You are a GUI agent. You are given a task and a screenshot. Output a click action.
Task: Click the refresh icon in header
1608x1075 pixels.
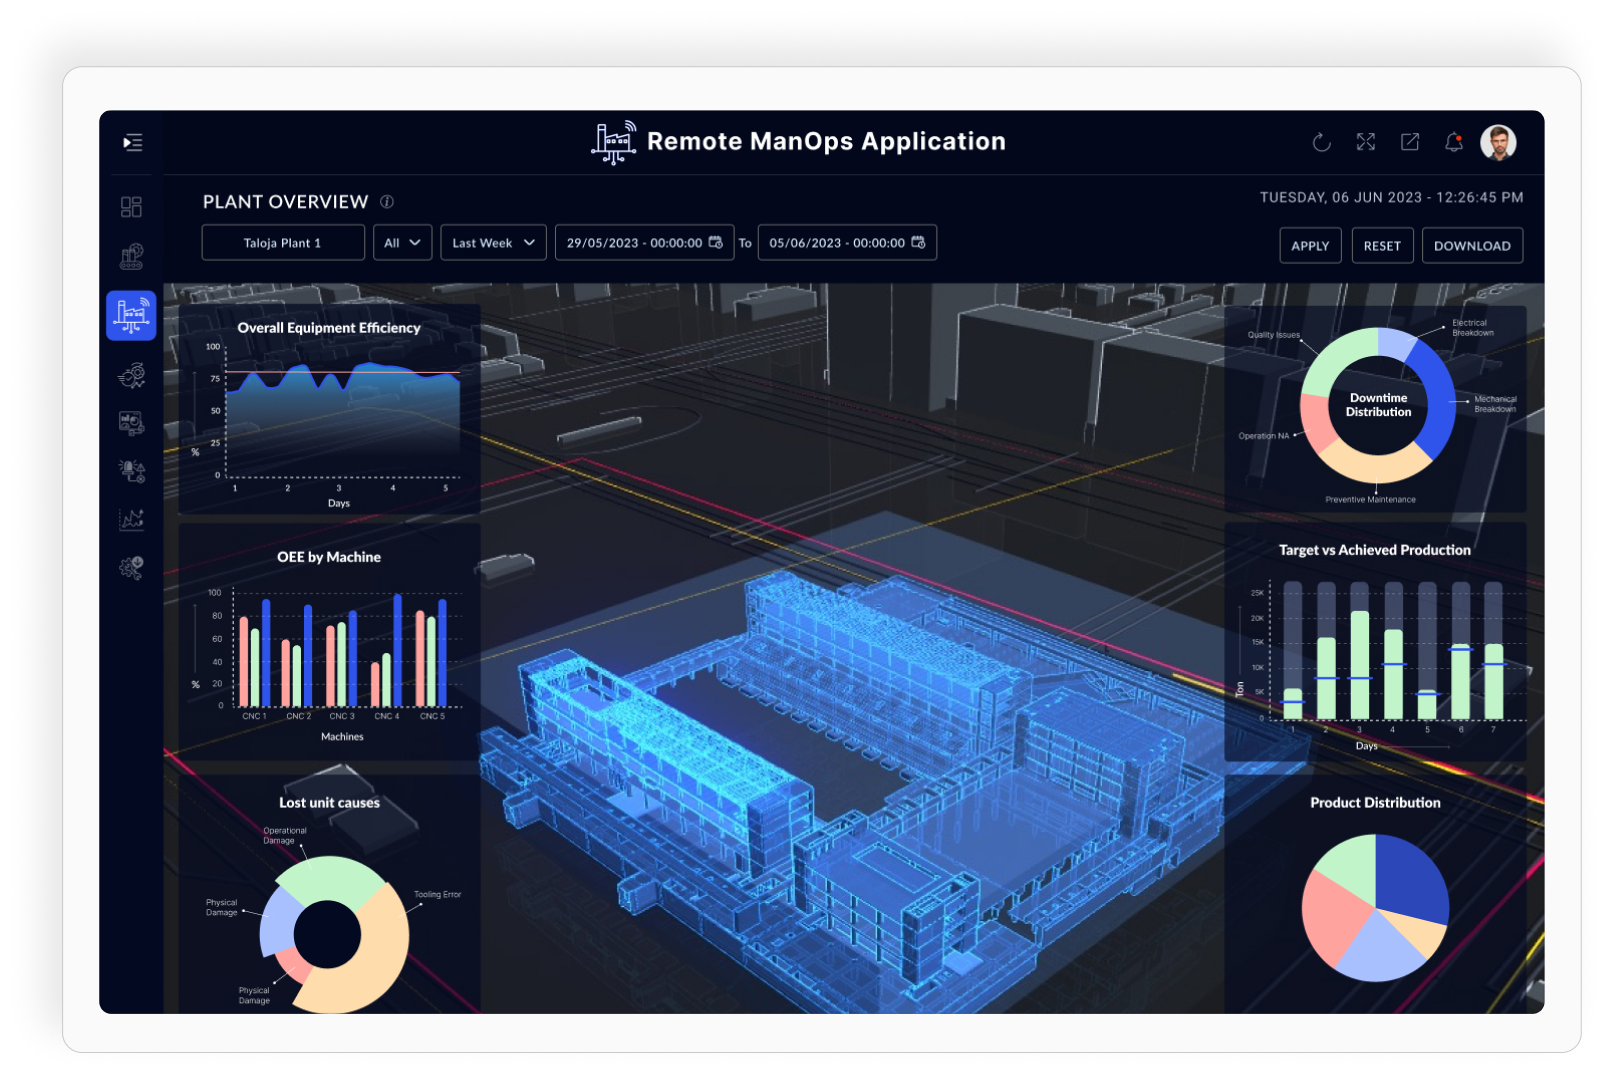coord(1321,143)
